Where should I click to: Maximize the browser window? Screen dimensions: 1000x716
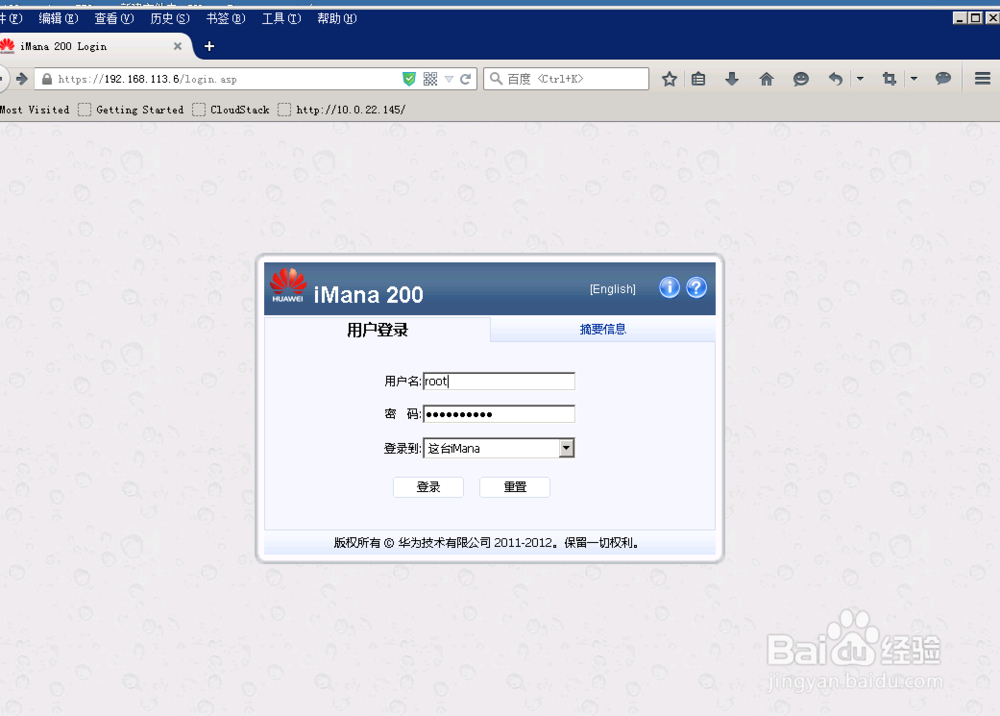(976, 18)
